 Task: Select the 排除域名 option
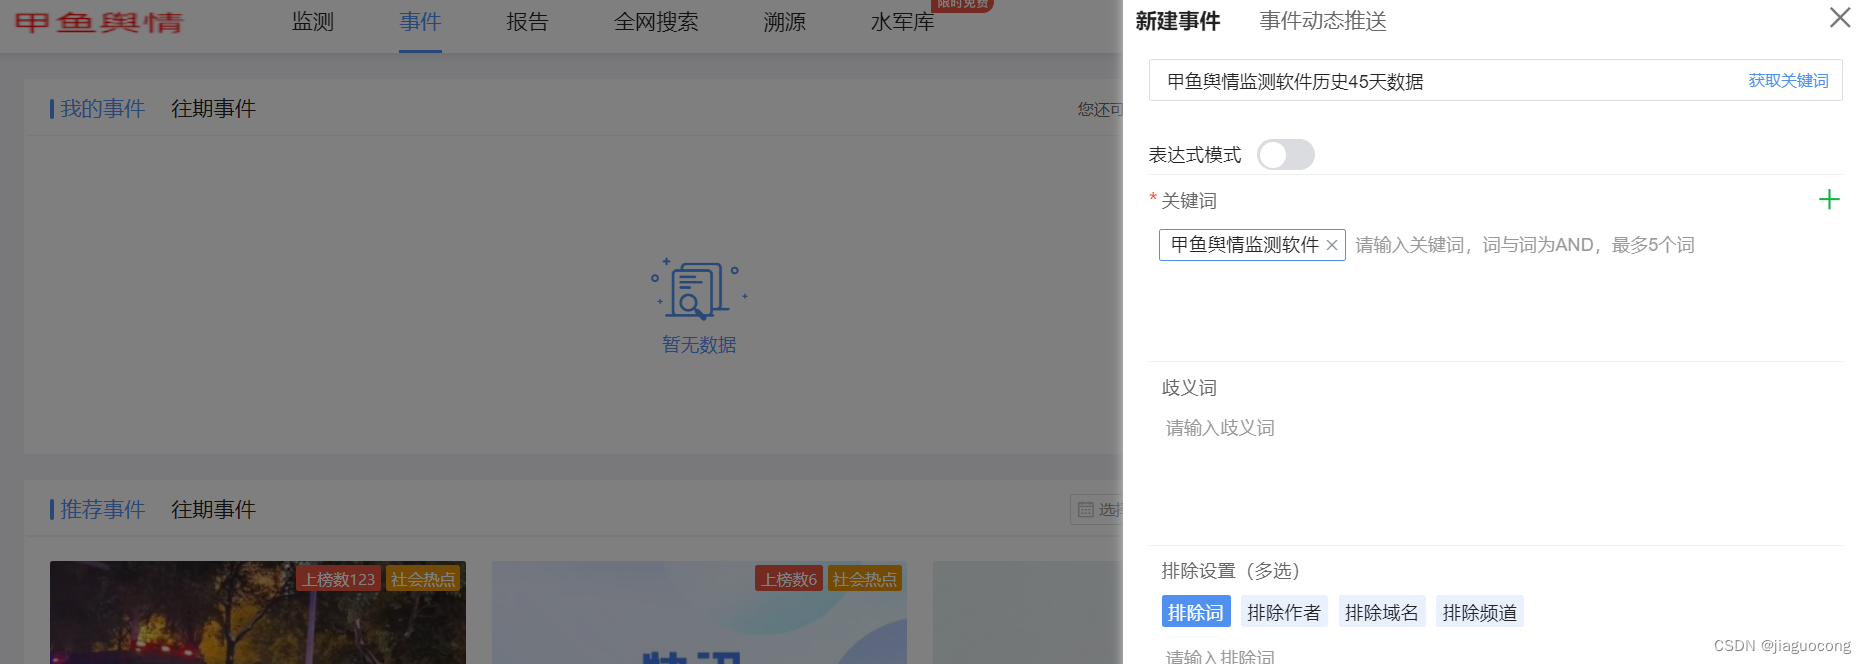coord(1382,612)
